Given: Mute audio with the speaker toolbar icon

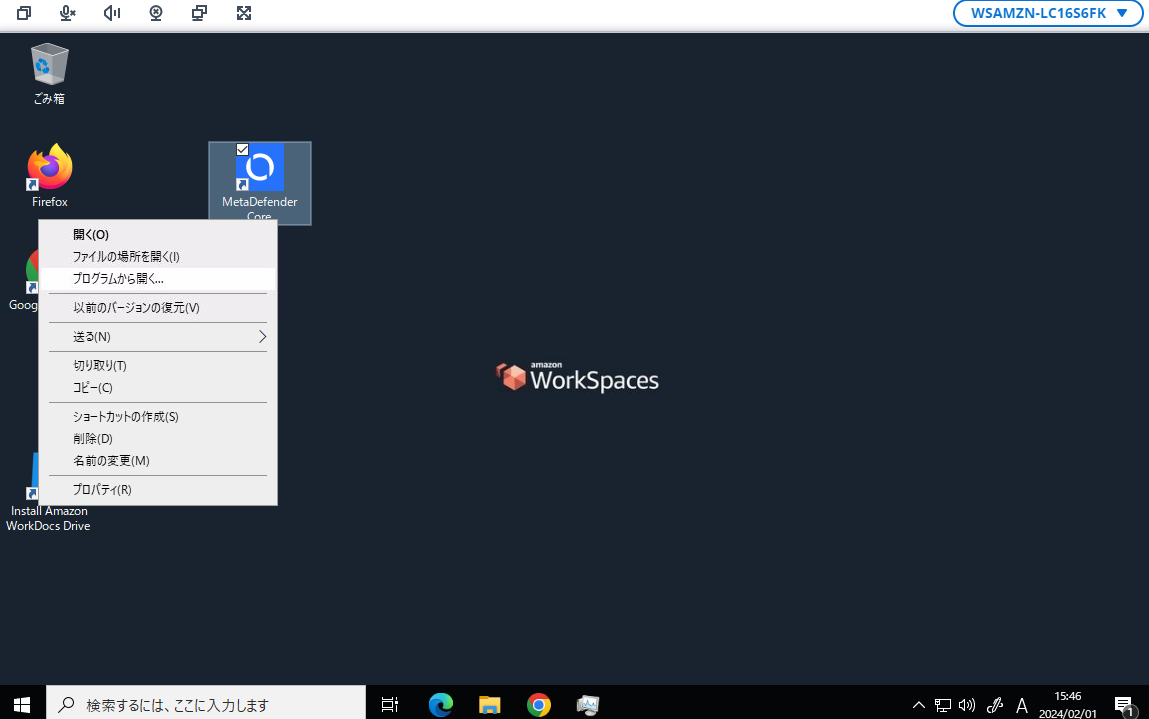Looking at the screenshot, I should pyautogui.click(x=110, y=13).
